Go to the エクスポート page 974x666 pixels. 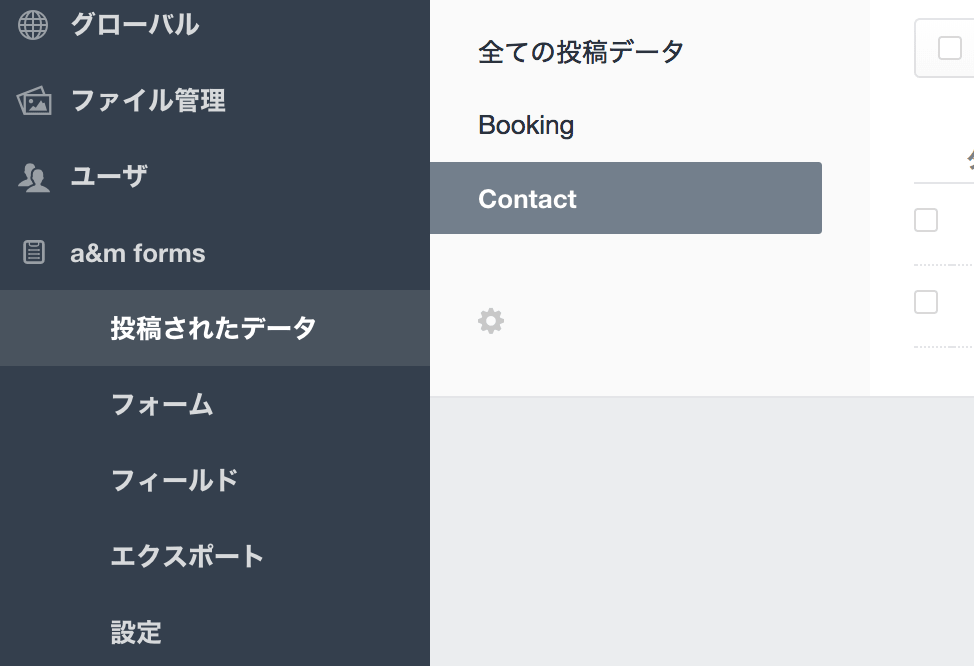[187, 556]
